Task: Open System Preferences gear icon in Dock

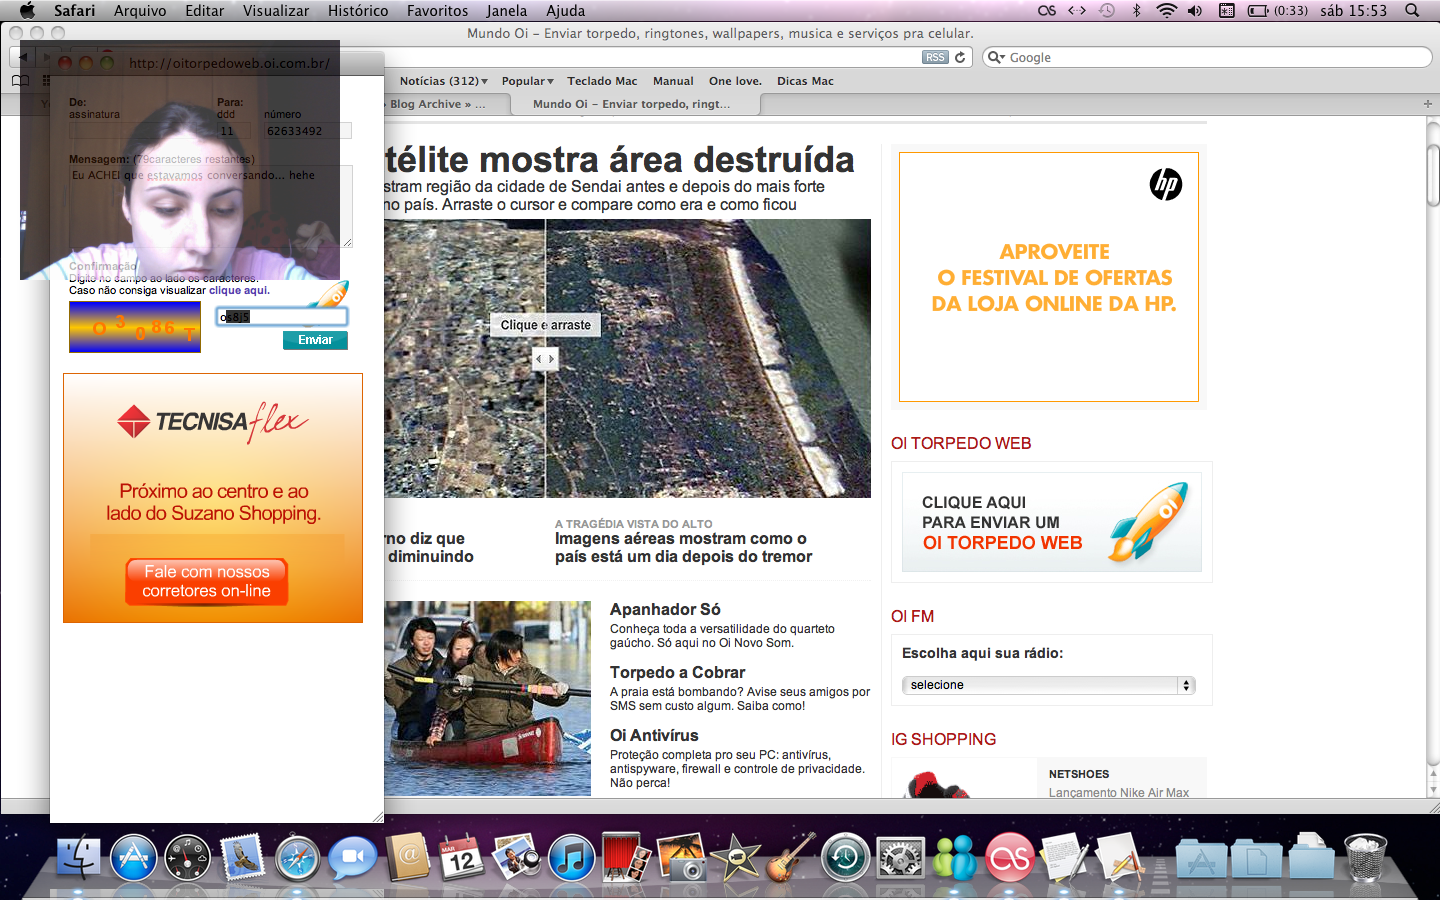Action: [x=900, y=857]
